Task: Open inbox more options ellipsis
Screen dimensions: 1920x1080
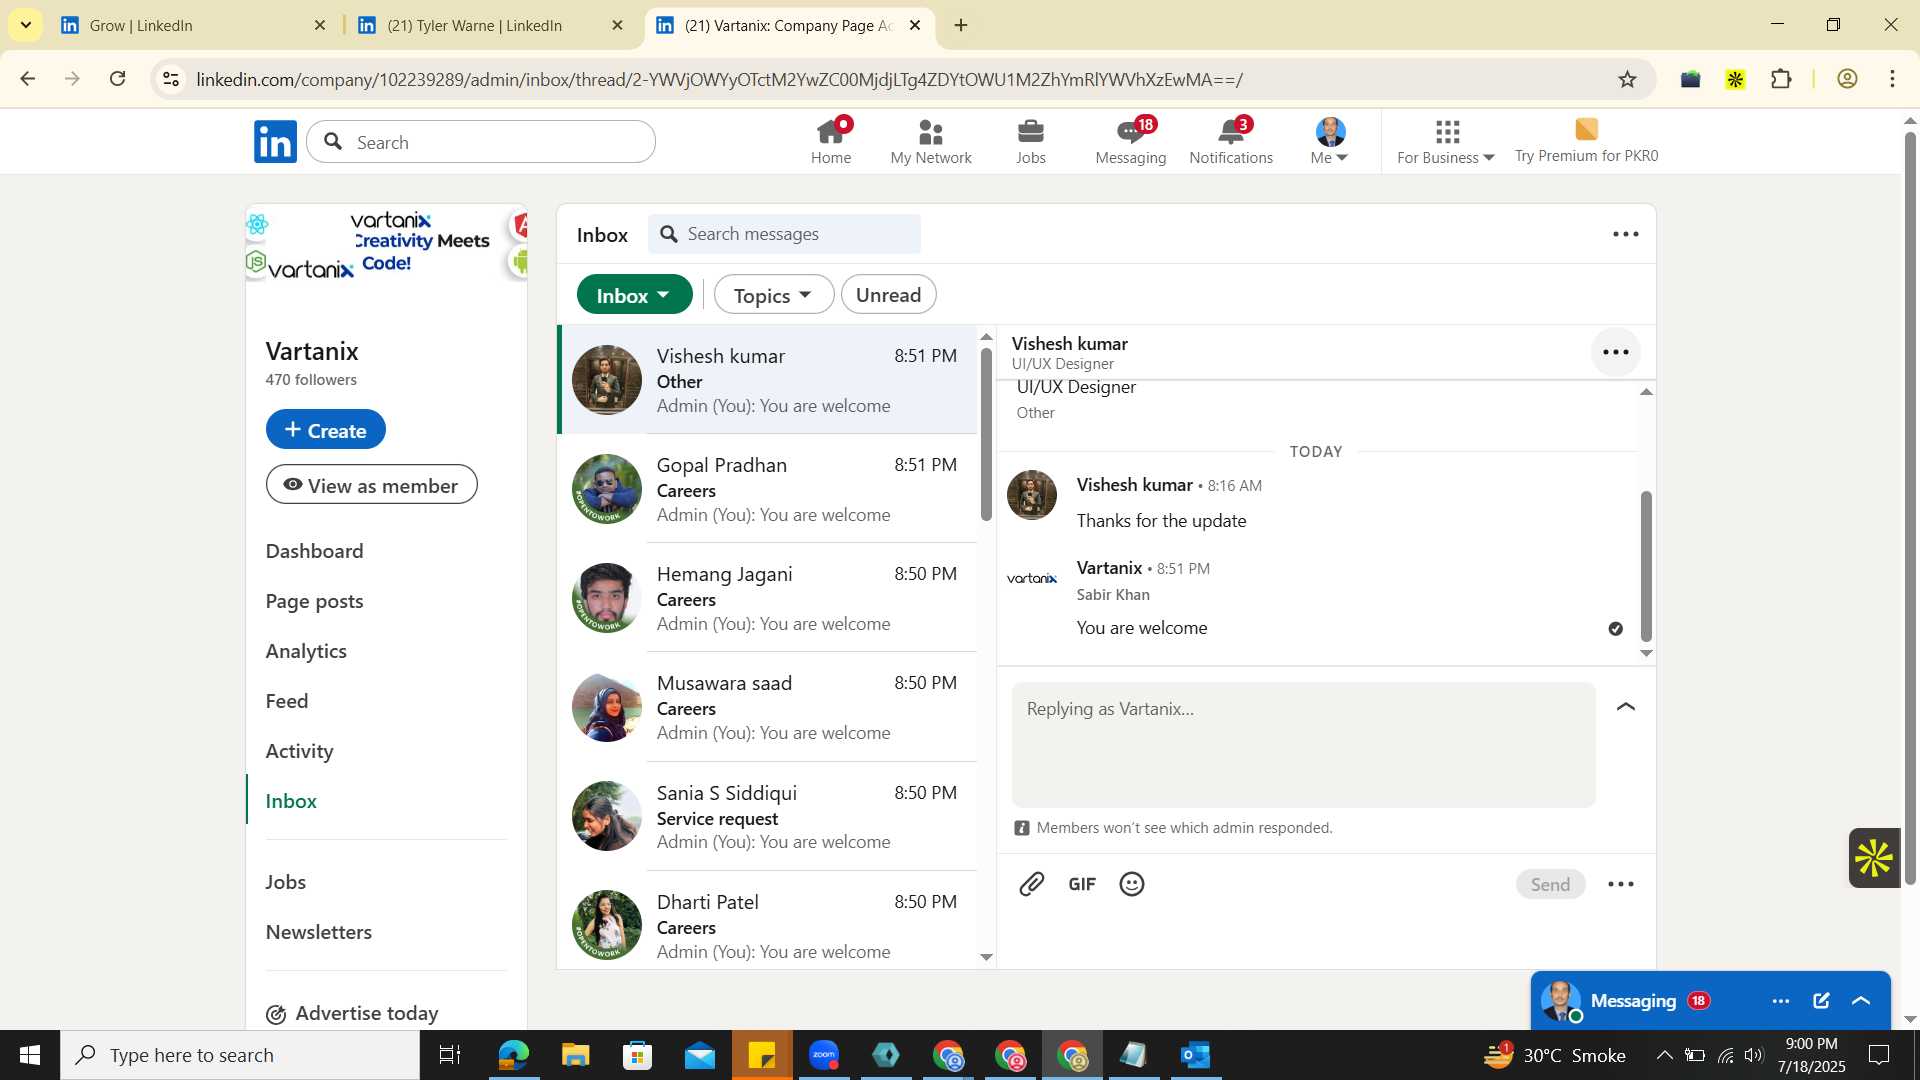Action: [x=1626, y=234]
